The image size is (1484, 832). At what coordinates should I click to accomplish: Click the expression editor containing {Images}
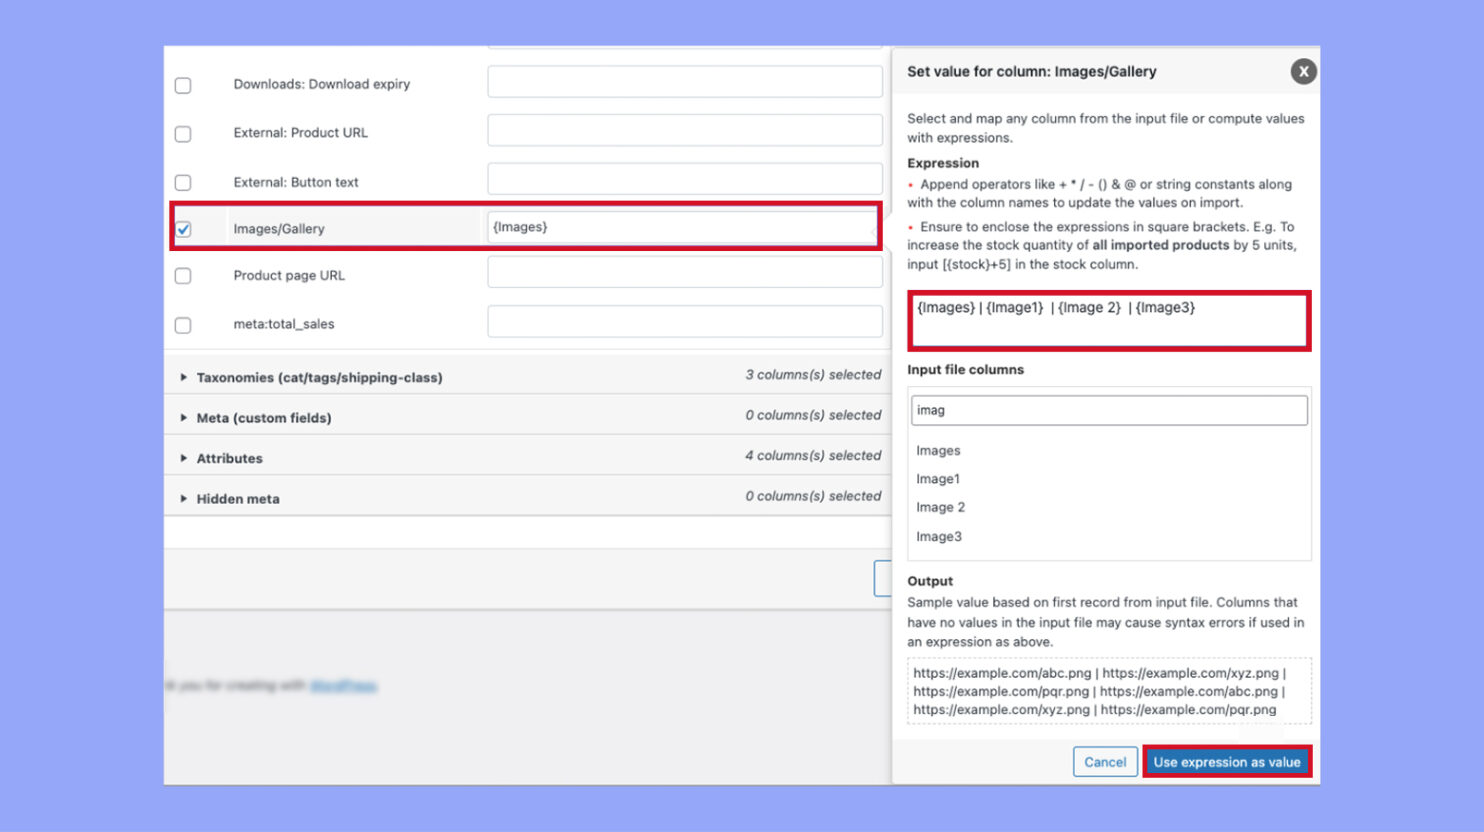(x=1108, y=320)
